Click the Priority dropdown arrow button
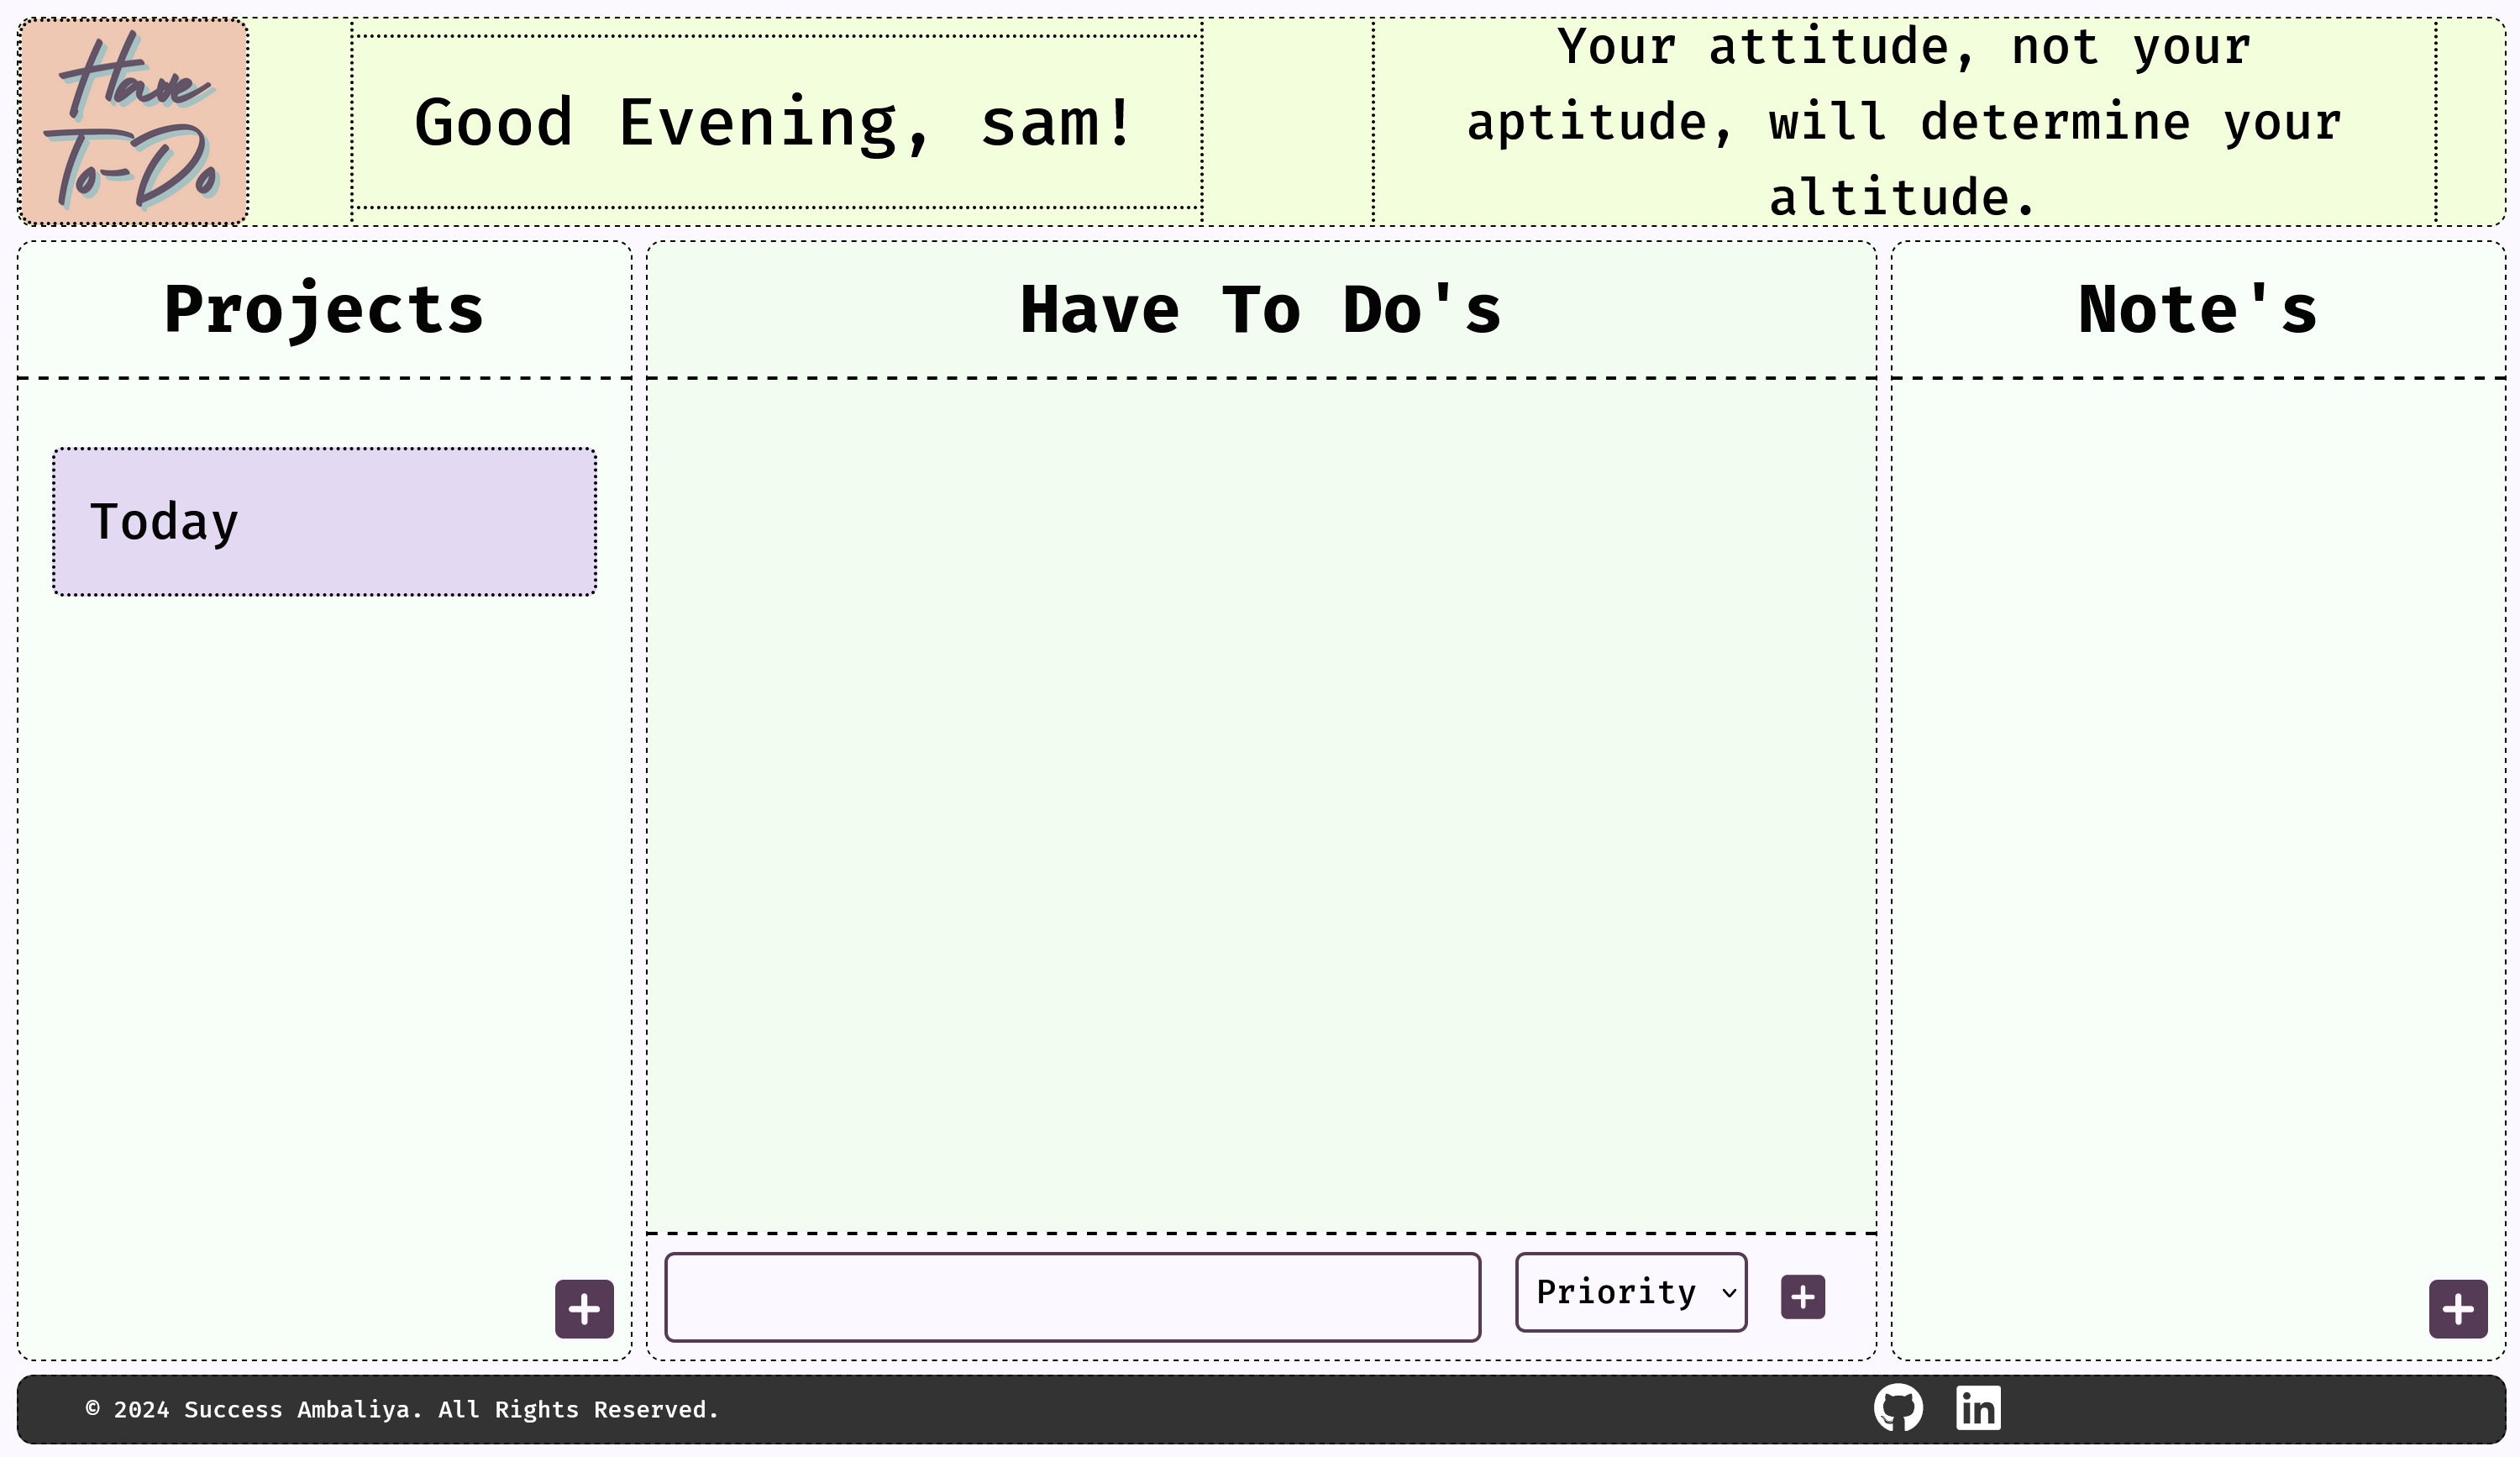2520x1457 pixels. click(x=1726, y=1292)
